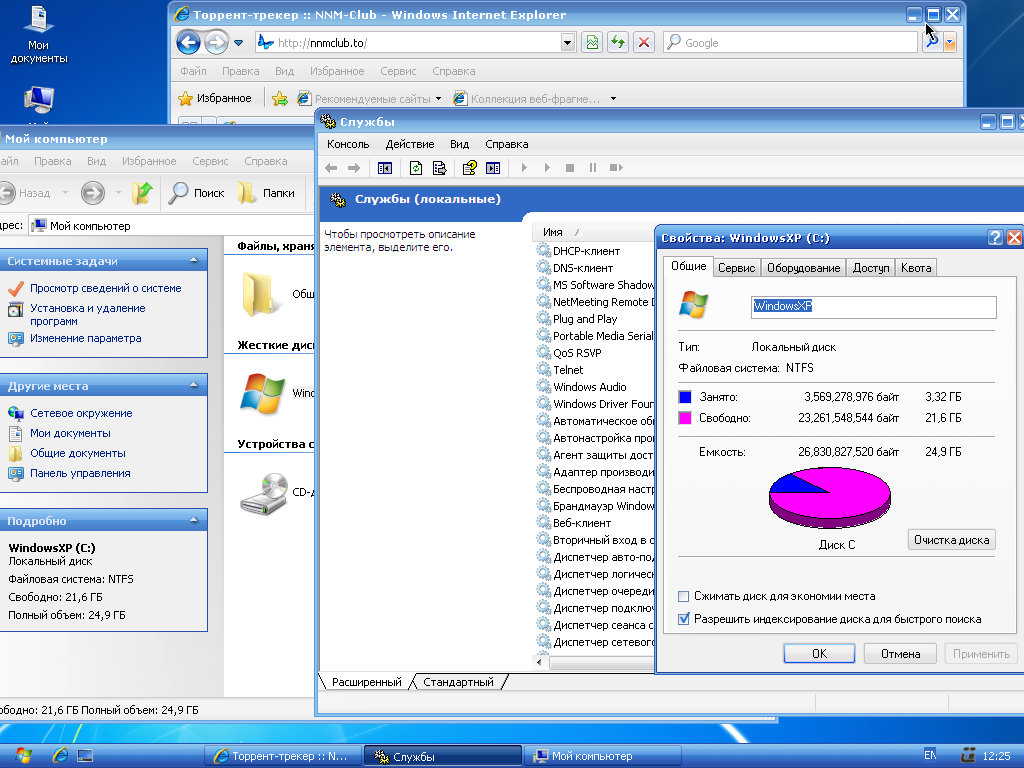
Task: Click the Up folder icon in Мой компьютер
Action: tap(142, 193)
